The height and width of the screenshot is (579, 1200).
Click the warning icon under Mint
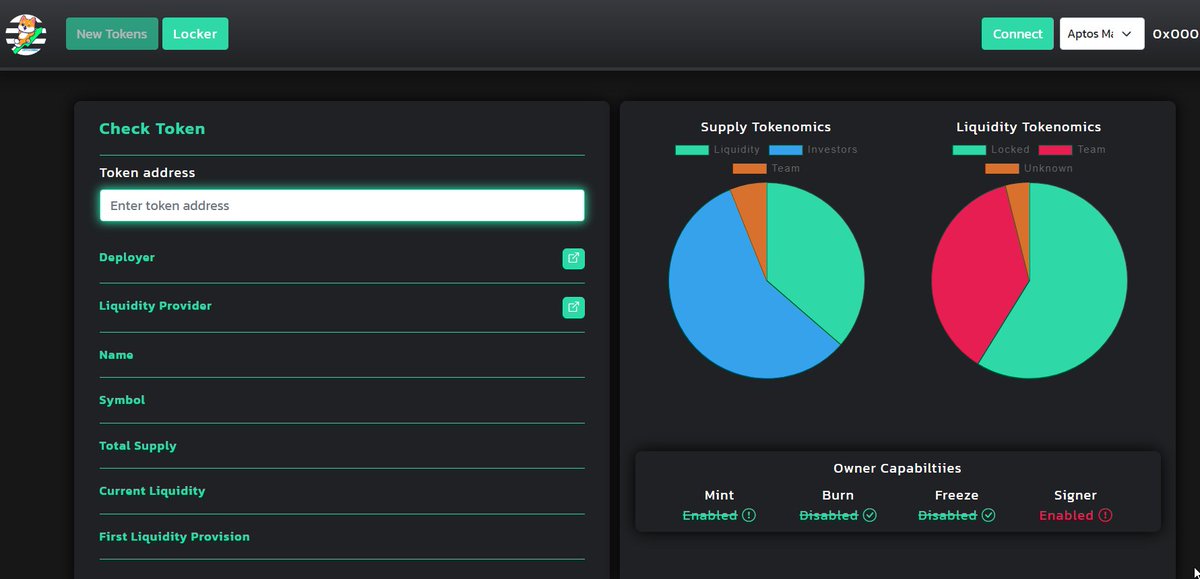click(x=749, y=516)
